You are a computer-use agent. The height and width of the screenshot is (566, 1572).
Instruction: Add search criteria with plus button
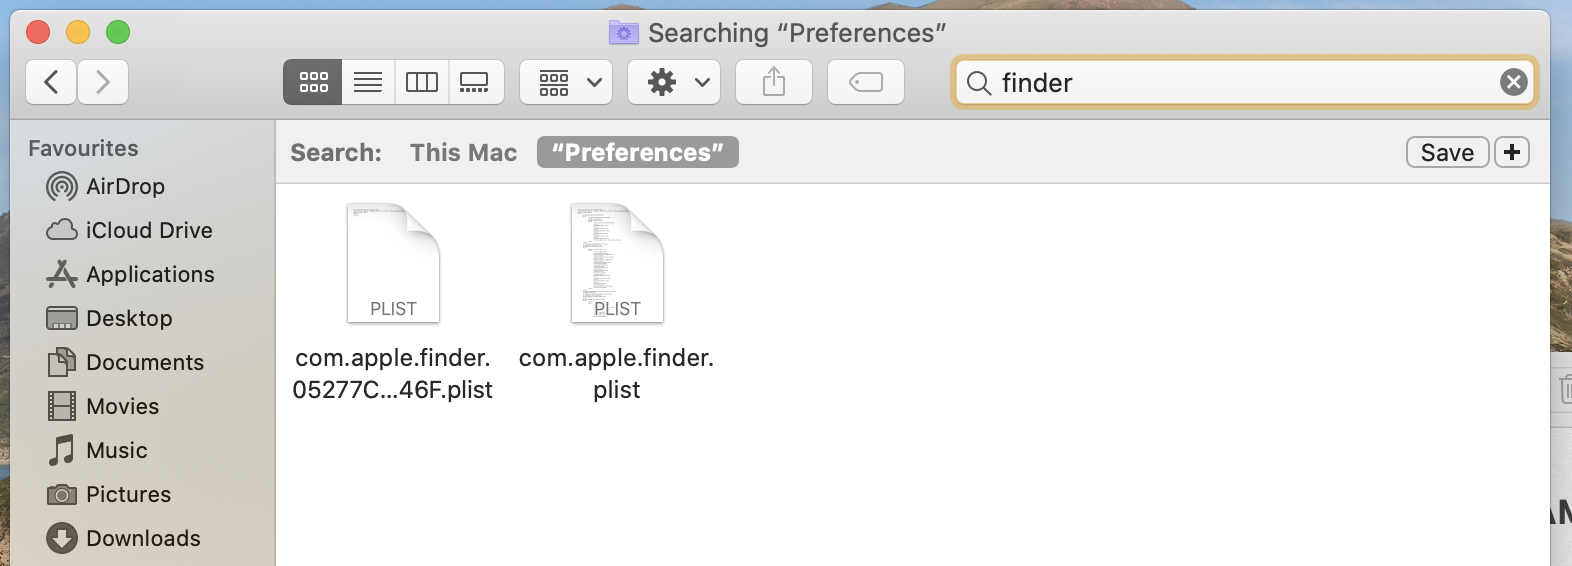click(x=1512, y=153)
